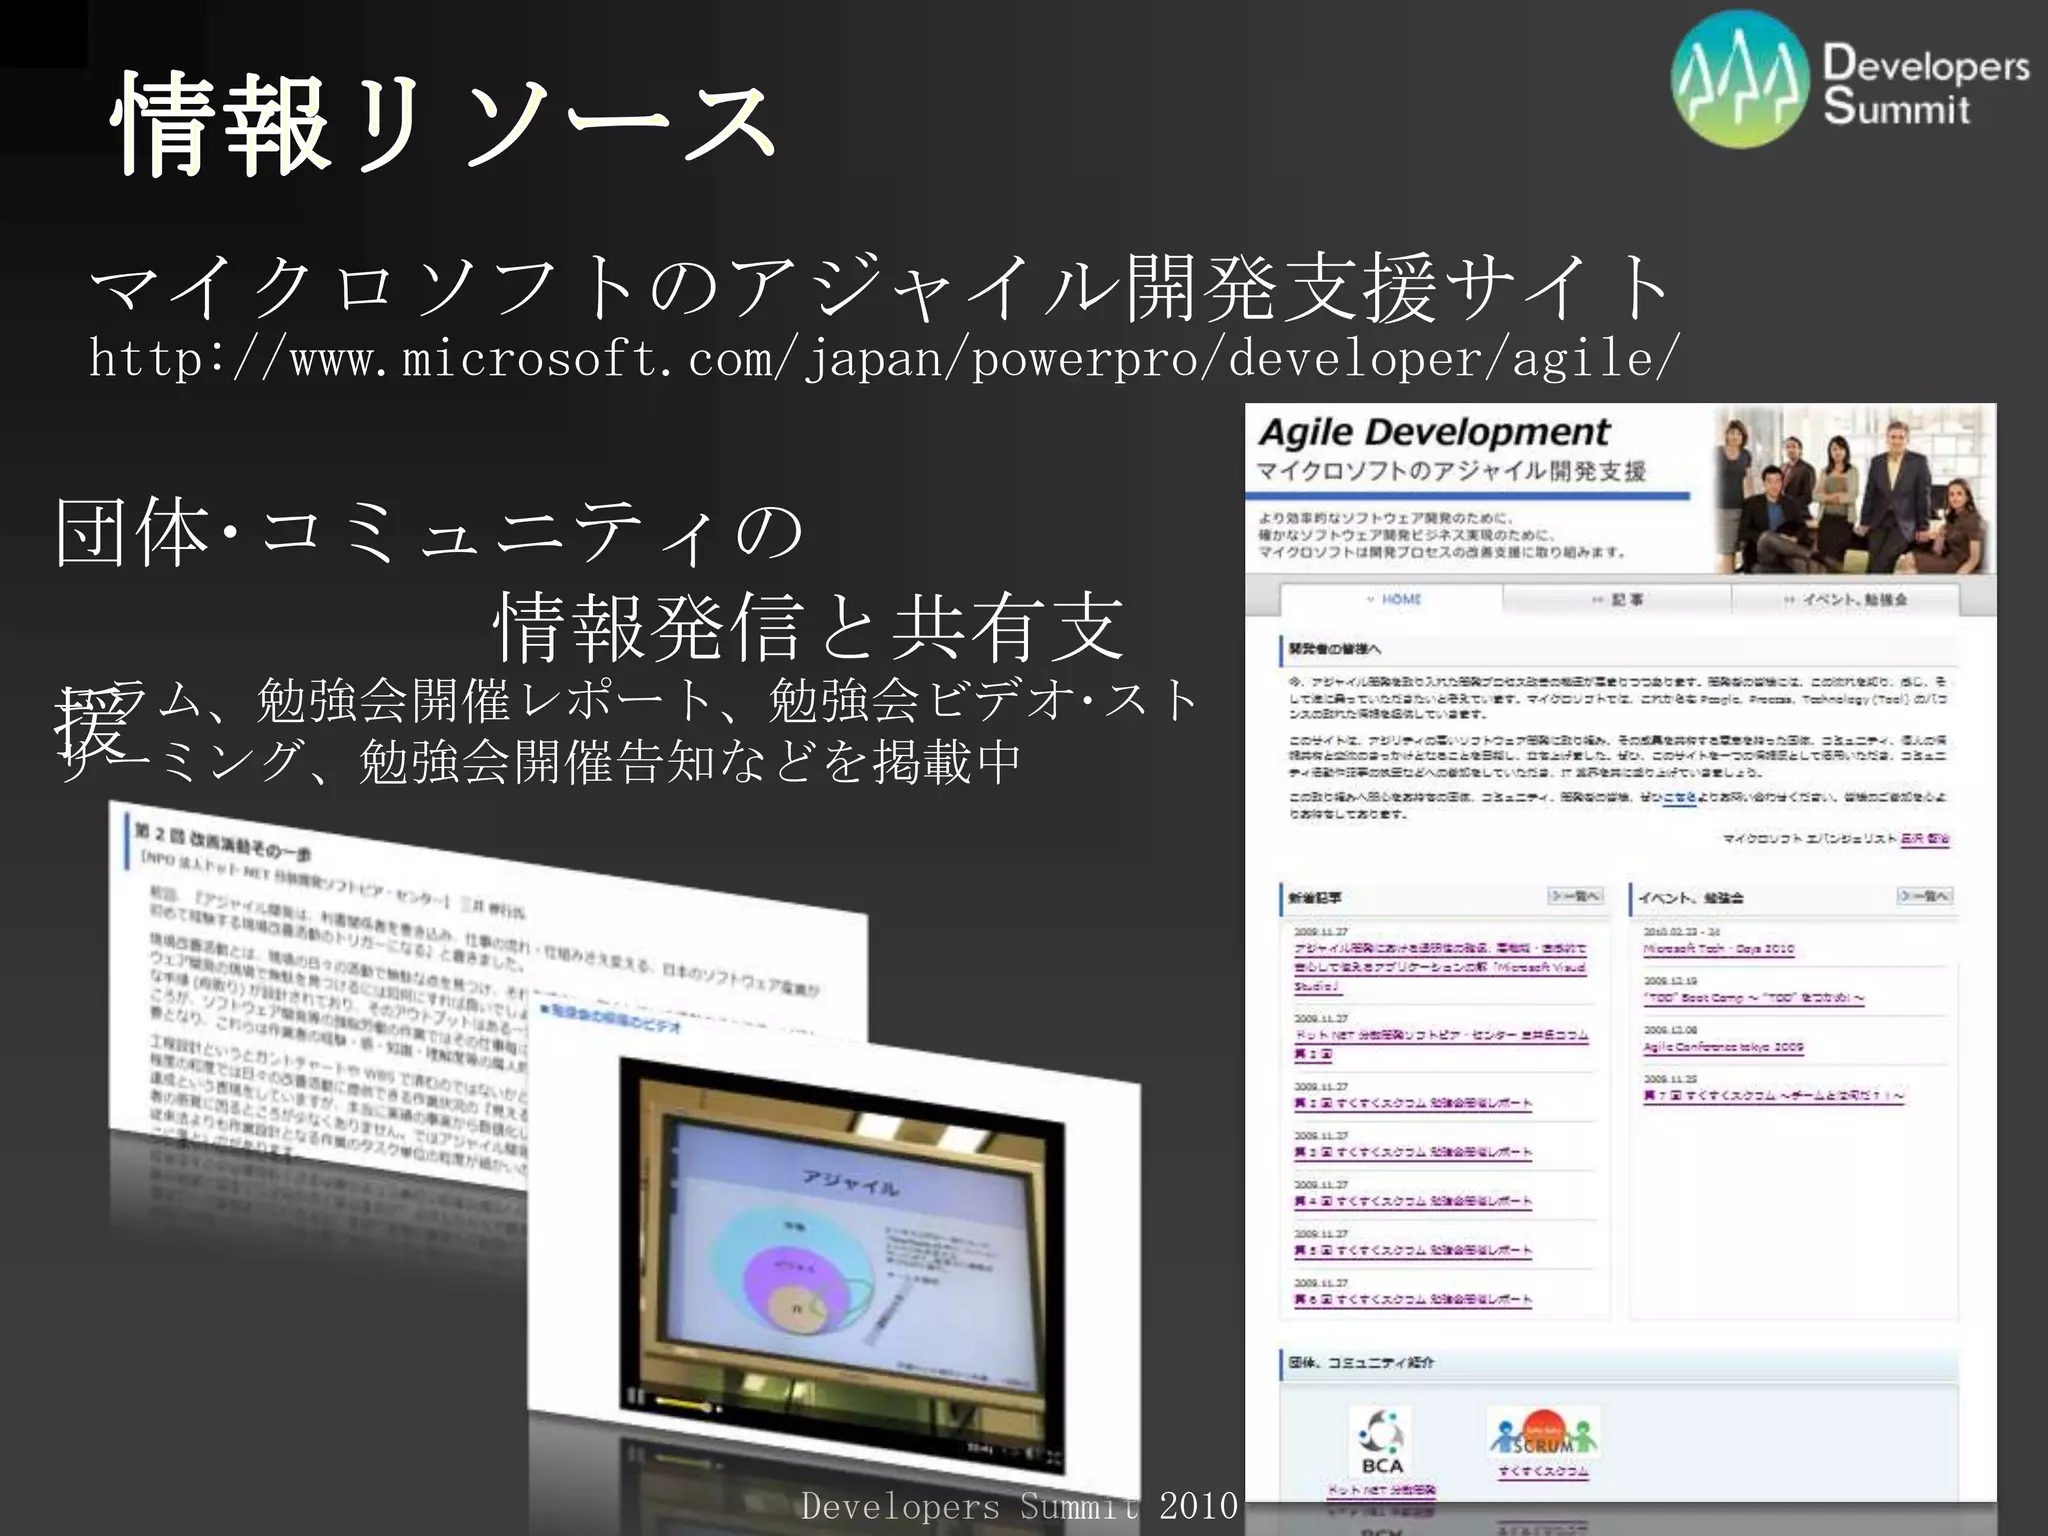Open 第7回 すくすくスクラム event link

pyautogui.click(x=1773, y=1096)
